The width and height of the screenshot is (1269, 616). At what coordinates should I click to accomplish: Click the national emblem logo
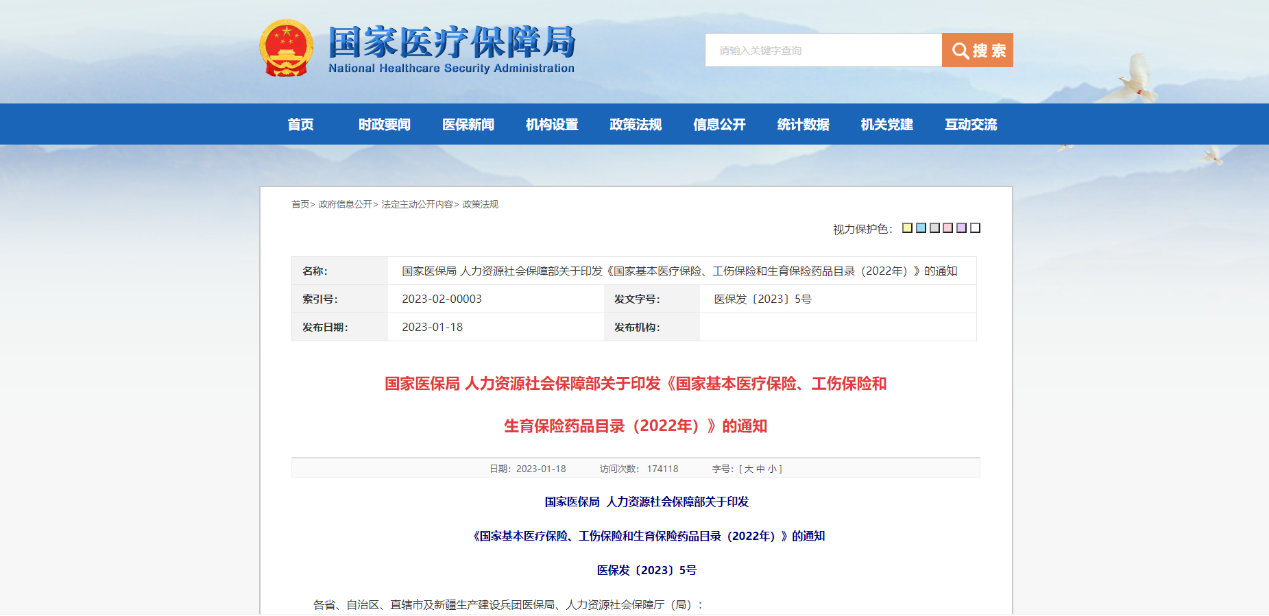pyautogui.click(x=286, y=48)
